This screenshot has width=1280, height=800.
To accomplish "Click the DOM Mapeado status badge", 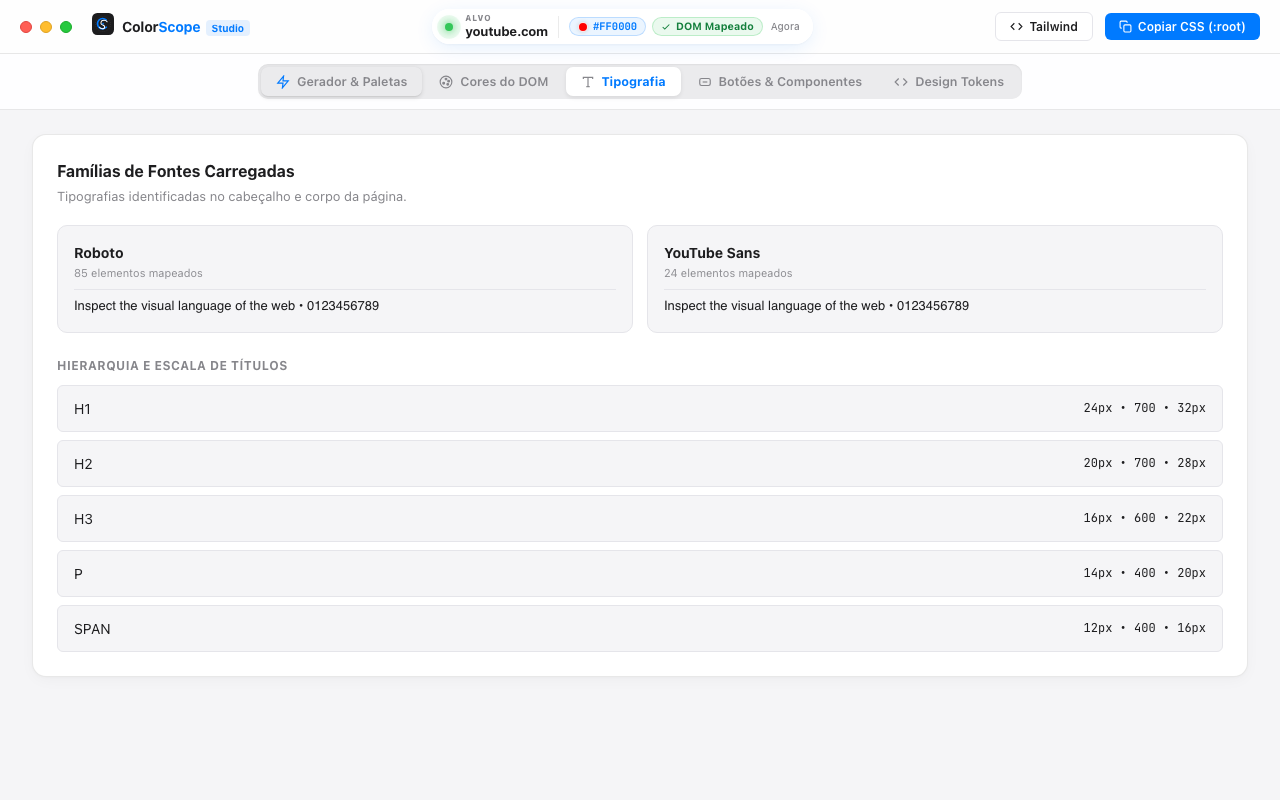I will click(x=707, y=27).
